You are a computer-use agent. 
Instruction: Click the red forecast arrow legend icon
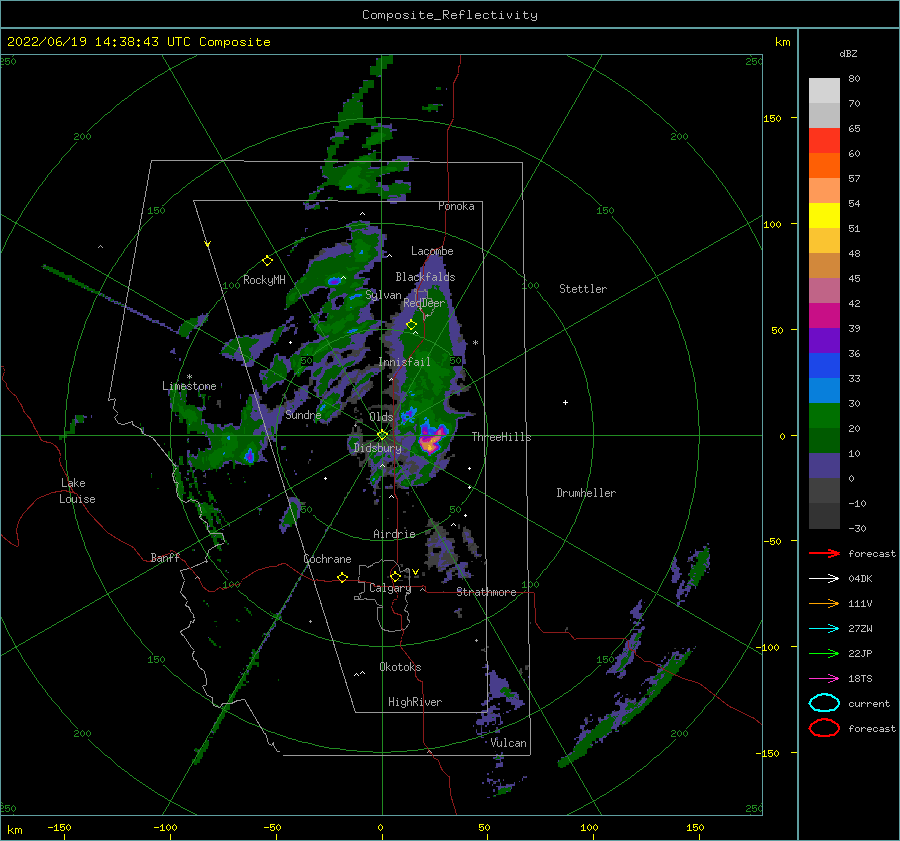pos(824,553)
